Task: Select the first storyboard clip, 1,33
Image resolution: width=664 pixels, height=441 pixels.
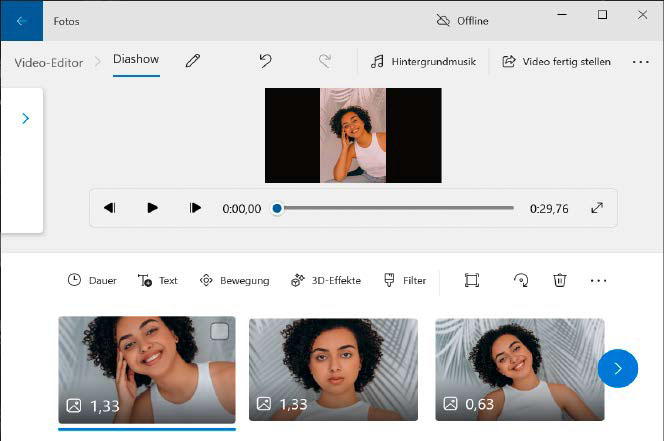Action: point(147,370)
